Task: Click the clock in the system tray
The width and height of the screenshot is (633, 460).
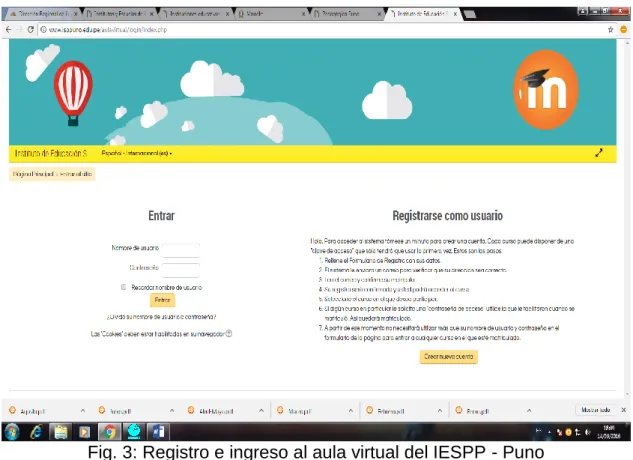Action: (x=608, y=432)
